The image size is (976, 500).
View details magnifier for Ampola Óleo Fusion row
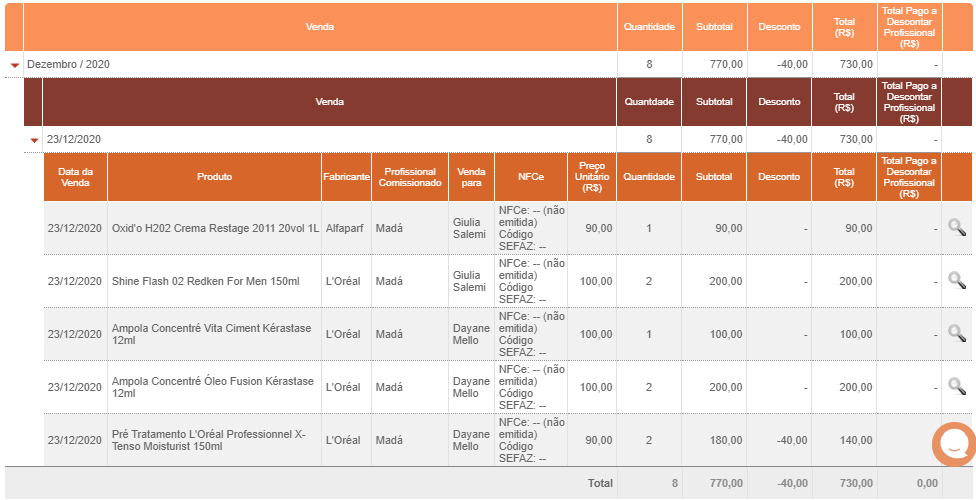(x=957, y=386)
